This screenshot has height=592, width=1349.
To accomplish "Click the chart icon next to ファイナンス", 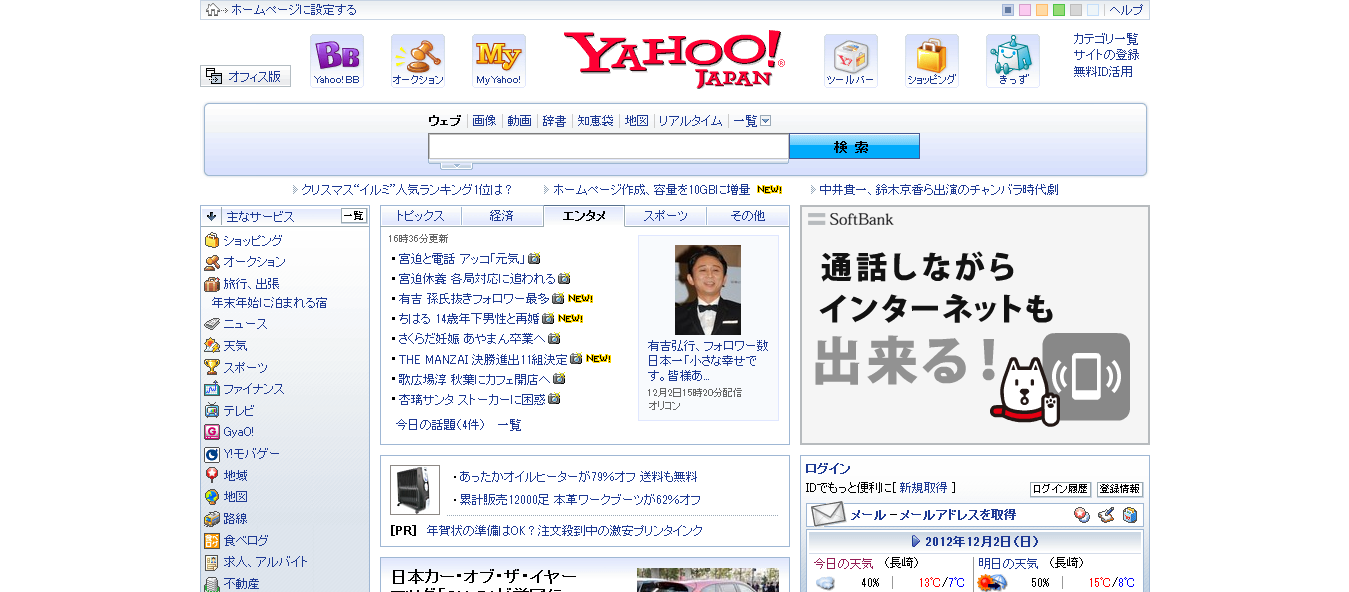I will pos(212,389).
